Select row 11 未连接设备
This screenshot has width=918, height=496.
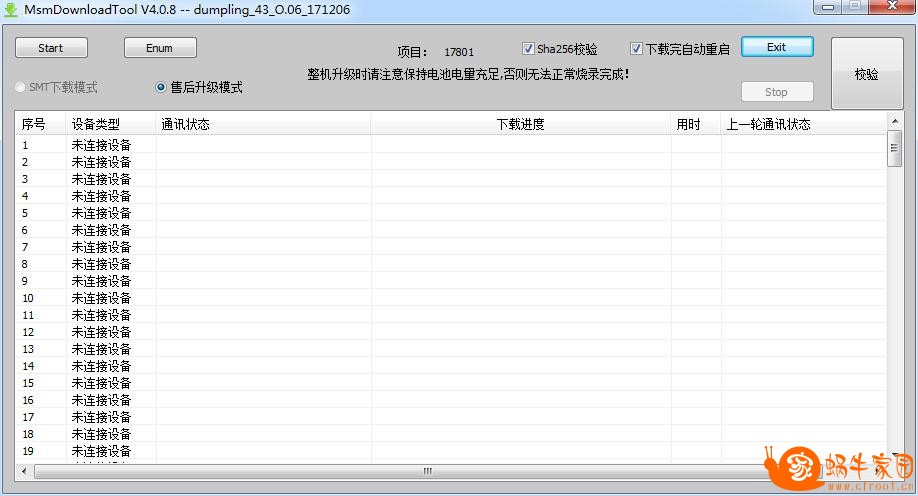pos(451,314)
